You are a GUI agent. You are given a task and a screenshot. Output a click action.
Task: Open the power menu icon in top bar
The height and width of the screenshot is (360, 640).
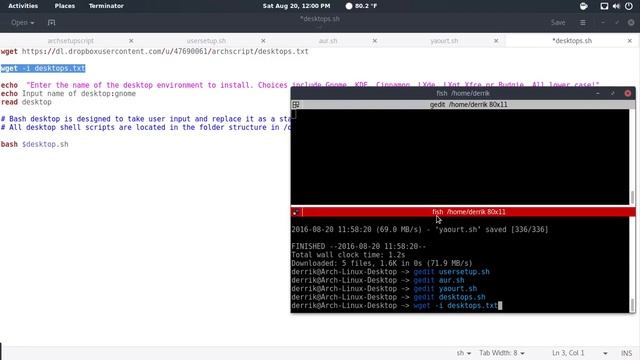coord(629,6)
